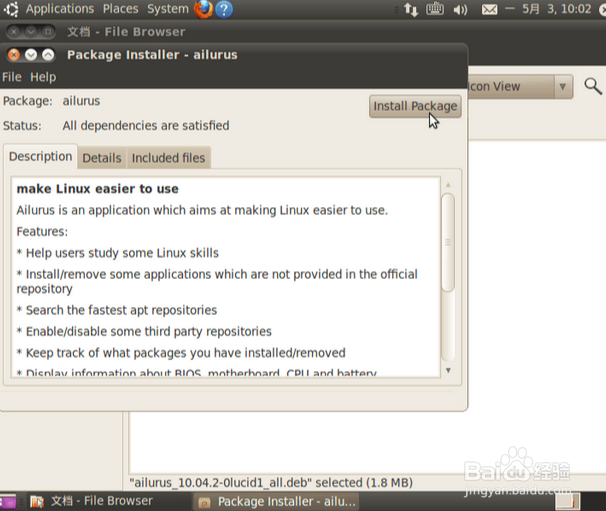
Task: Maximize the Package Installer window
Action: click(x=48, y=55)
